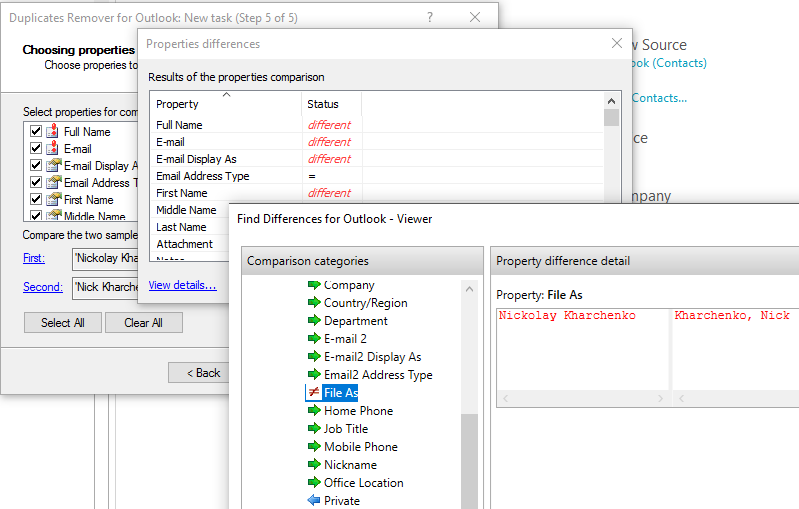Click the Select All button

pos(63,323)
